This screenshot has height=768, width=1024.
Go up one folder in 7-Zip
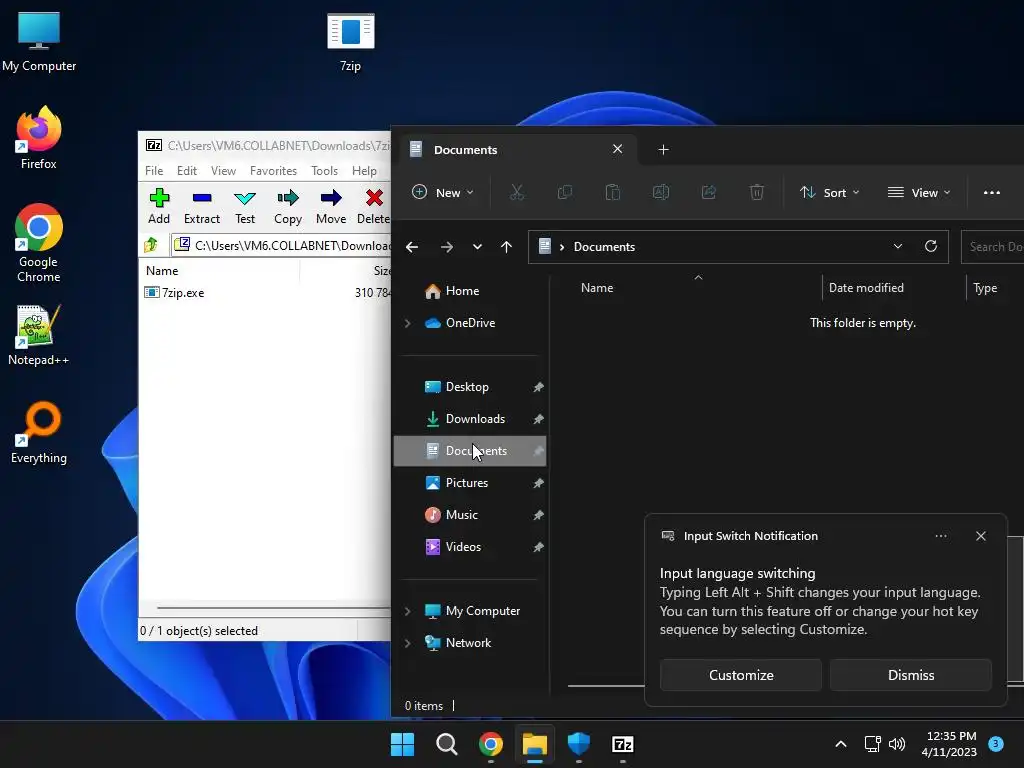click(x=152, y=246)
